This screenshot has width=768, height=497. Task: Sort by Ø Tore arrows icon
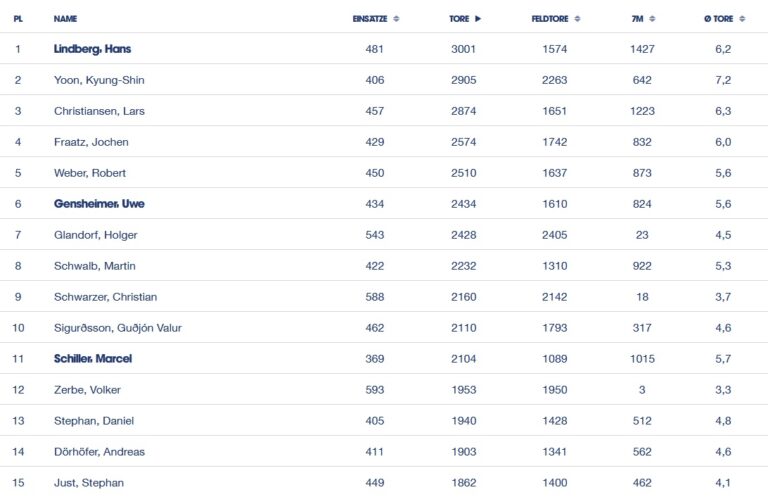pos(742,19)
